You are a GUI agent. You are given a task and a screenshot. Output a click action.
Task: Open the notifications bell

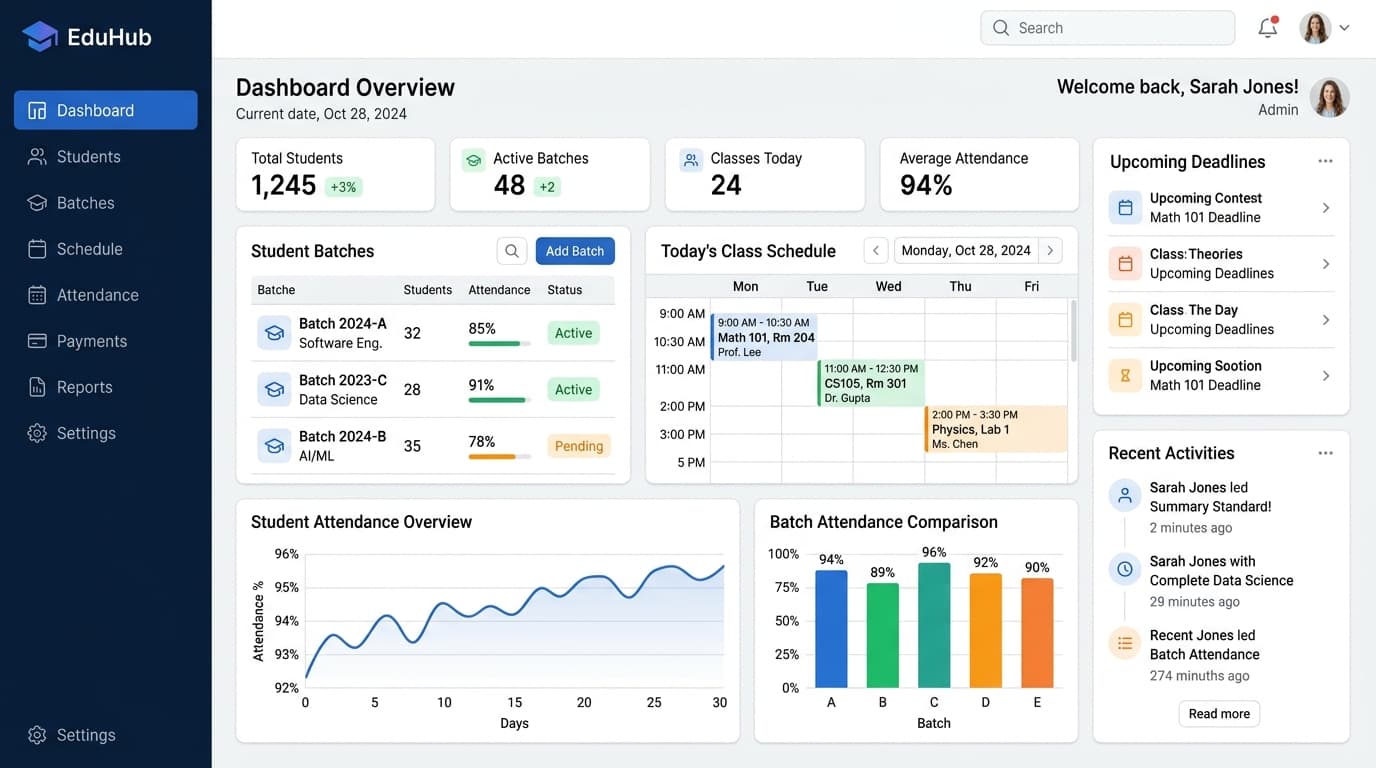[1268, 28]
